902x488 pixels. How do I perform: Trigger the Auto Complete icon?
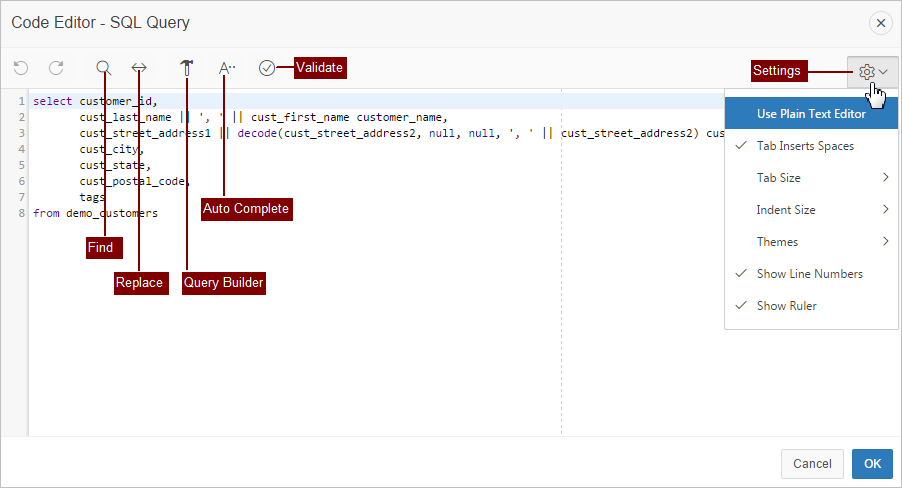[x=227, y=68]
